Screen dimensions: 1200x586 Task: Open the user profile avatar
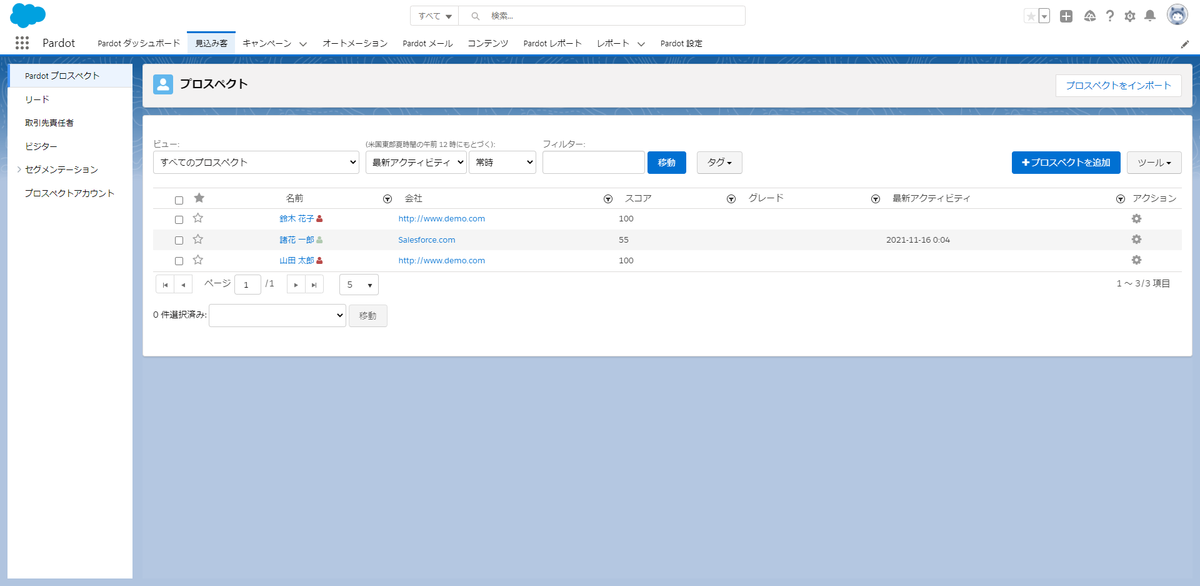click(x=1177, y=15)
